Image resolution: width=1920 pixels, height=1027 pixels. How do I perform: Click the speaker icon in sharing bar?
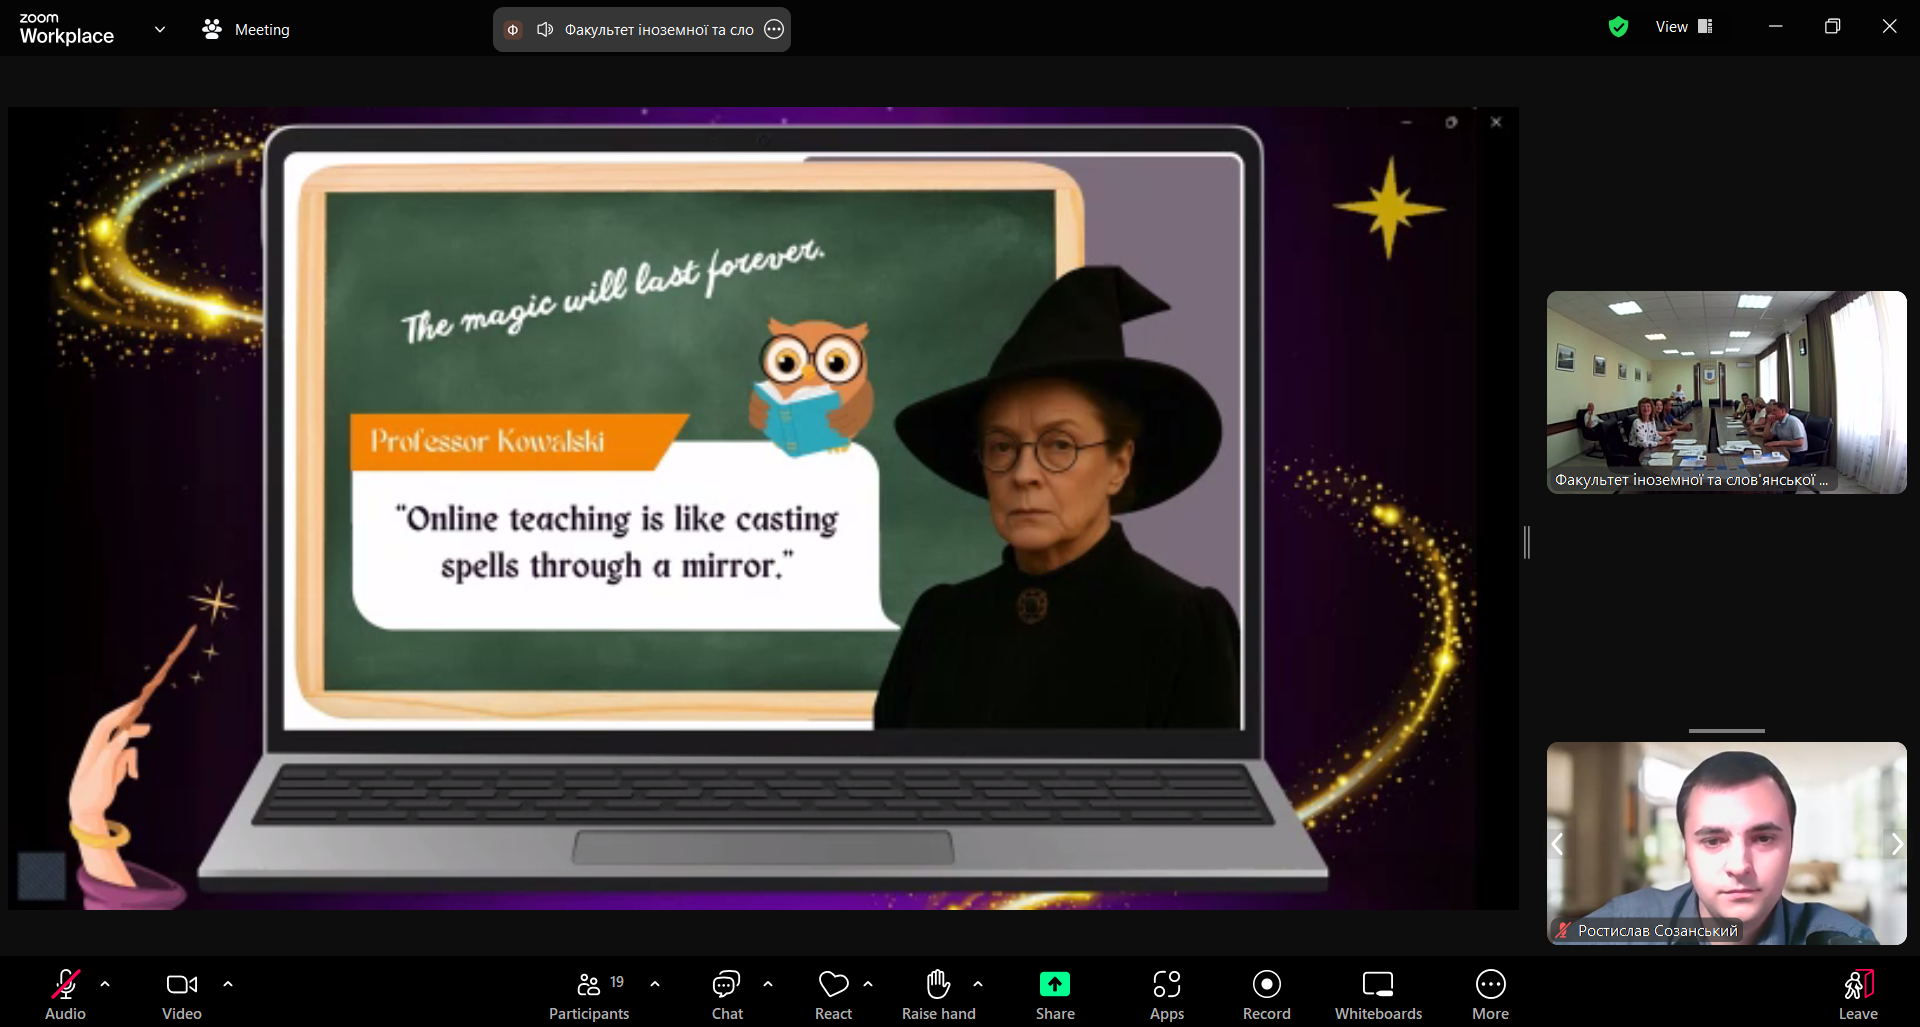pos(545,29)
